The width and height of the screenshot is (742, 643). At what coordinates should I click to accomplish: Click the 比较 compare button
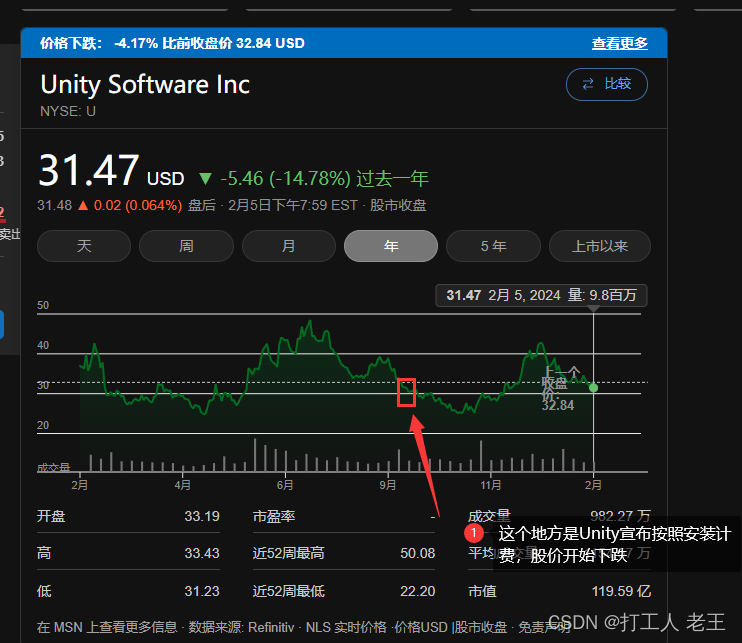click(607, 84)
